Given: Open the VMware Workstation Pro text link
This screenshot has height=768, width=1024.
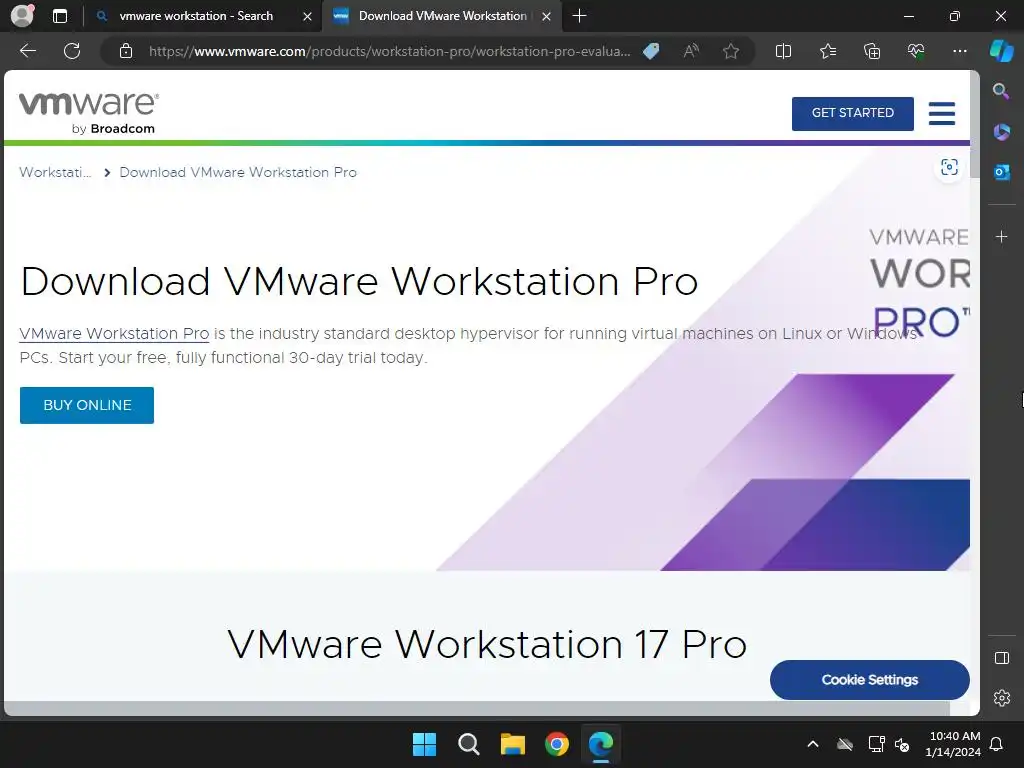Looking at the screenshot, I should [114, 334].
